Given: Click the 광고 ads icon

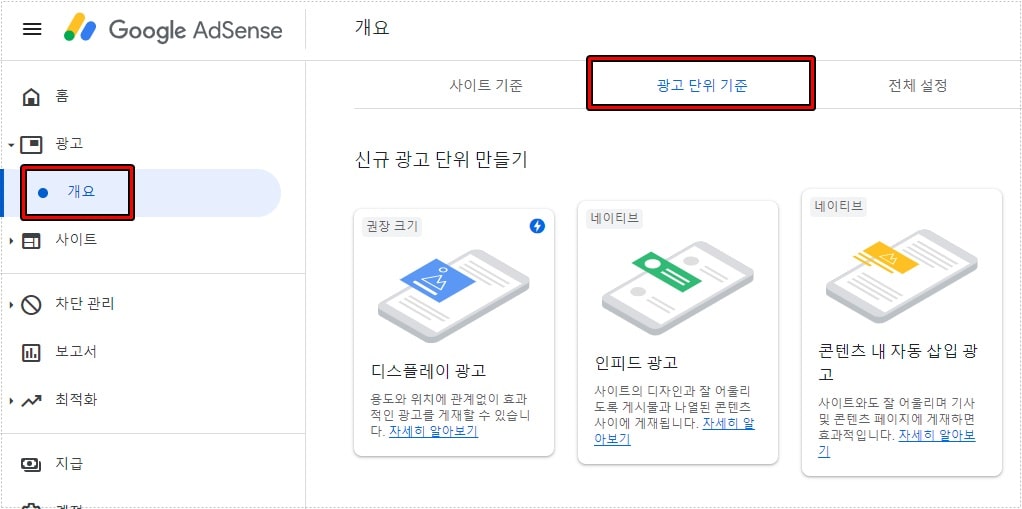Looking at the screenshot, I should click(32, 144).
